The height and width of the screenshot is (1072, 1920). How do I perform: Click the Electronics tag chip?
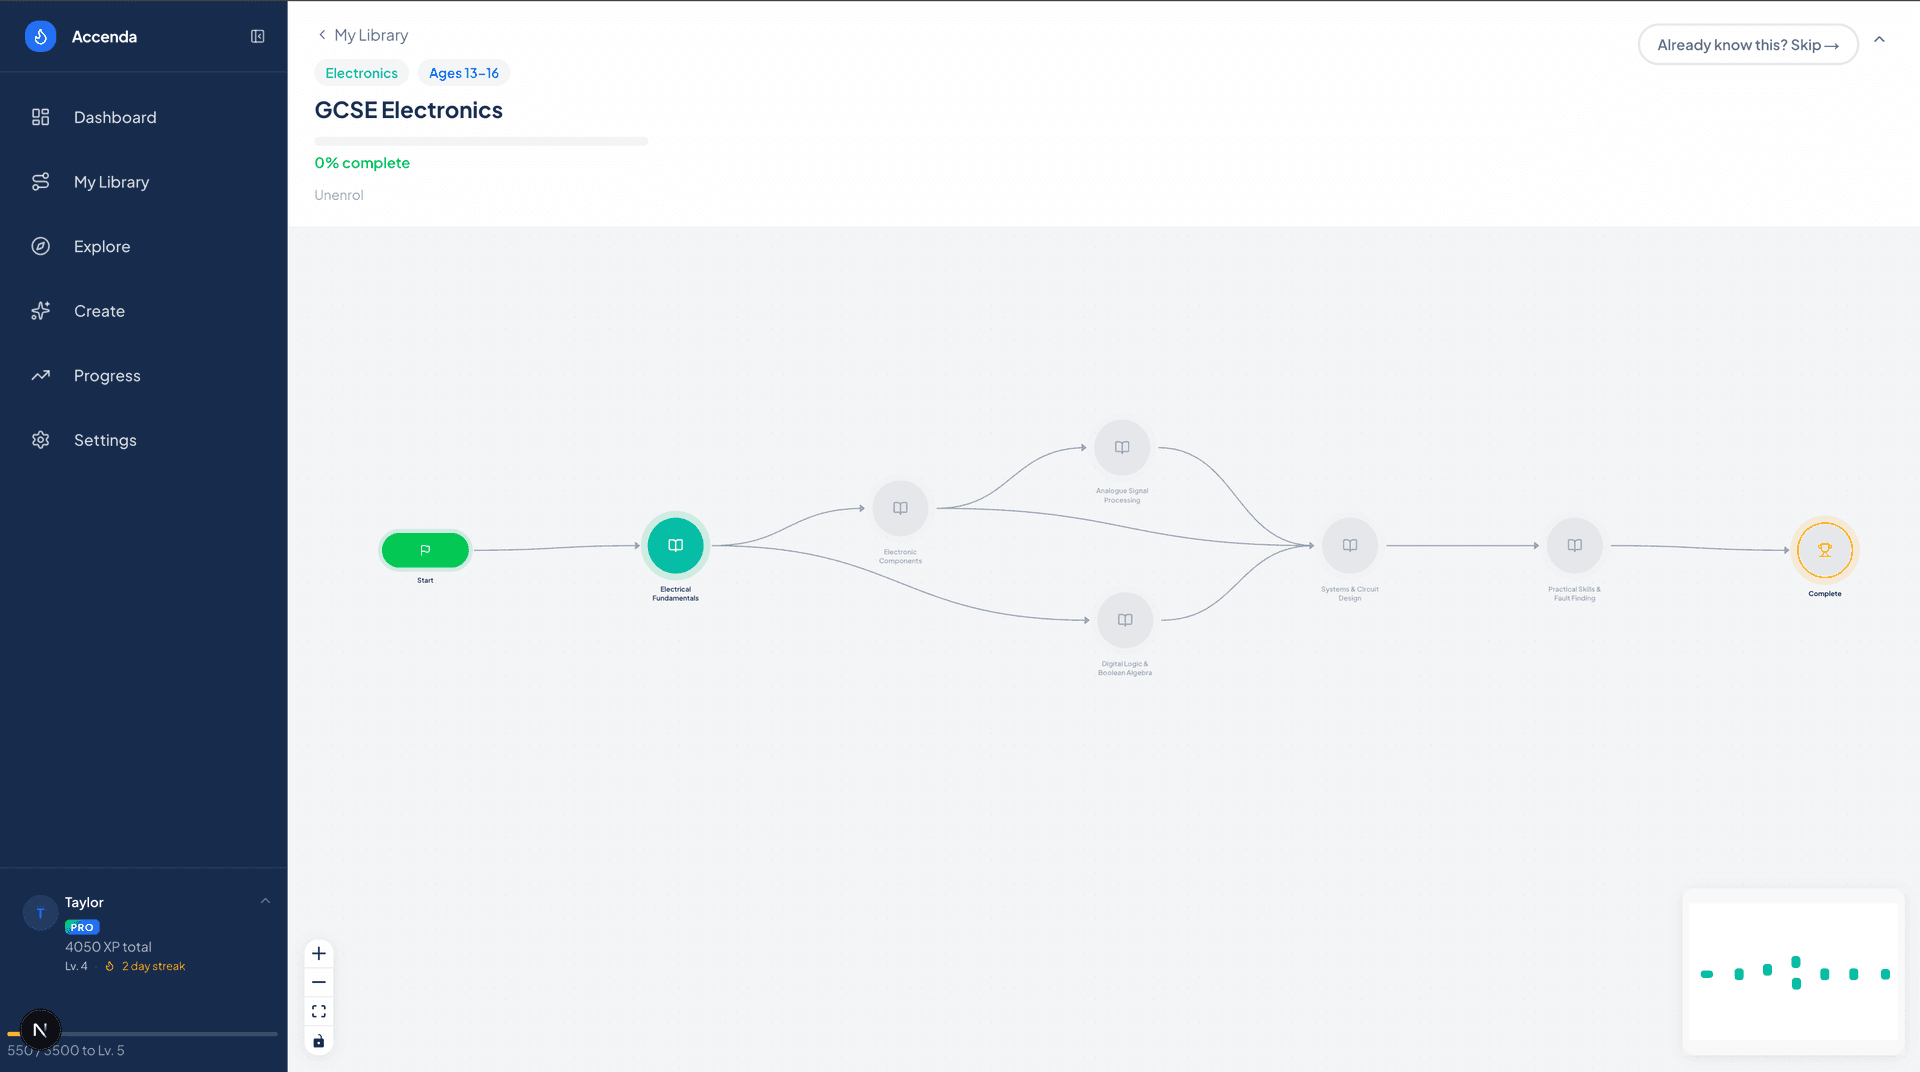tap(361, 73)
